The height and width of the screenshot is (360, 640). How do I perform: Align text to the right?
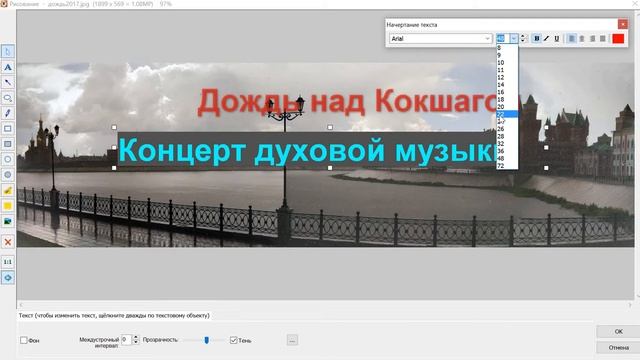[592, 38]
